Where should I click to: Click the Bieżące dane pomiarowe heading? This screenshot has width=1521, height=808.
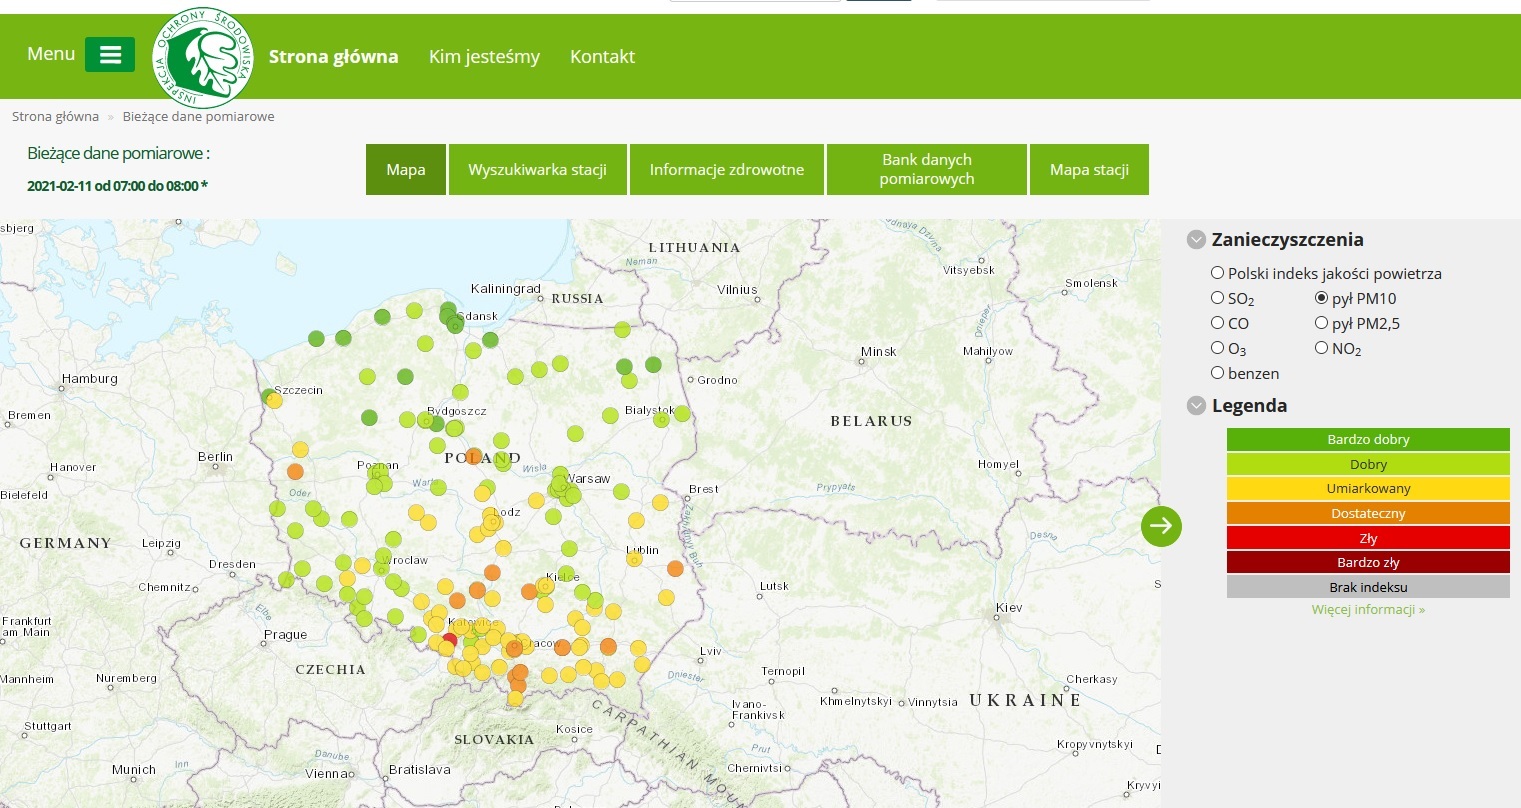click(119, 154)
